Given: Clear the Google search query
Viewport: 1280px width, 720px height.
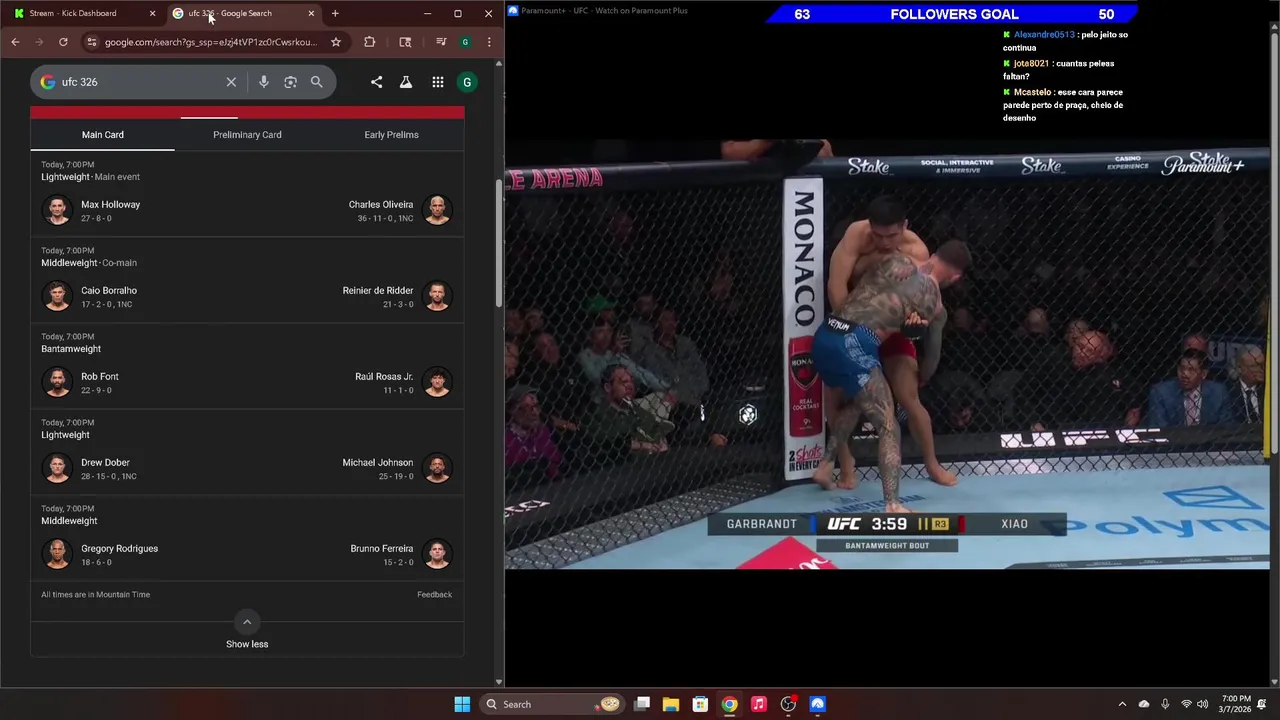Looking at the screenshot, I should (x=231, y=82).
